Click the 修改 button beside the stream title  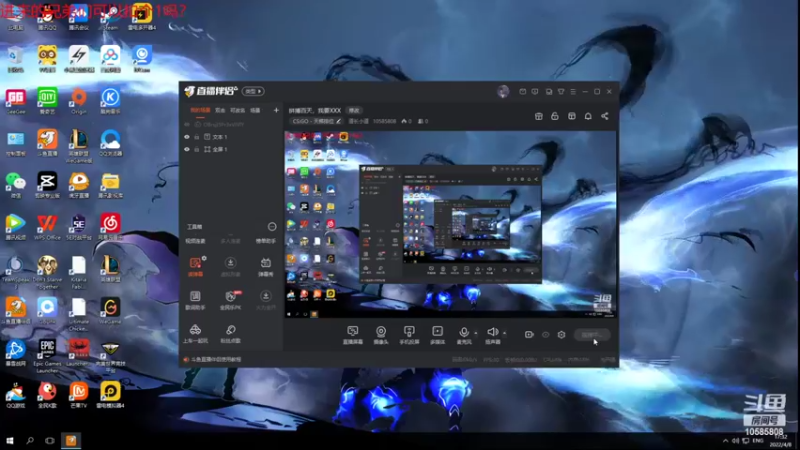pyautogui.click(x=354, y=110)
